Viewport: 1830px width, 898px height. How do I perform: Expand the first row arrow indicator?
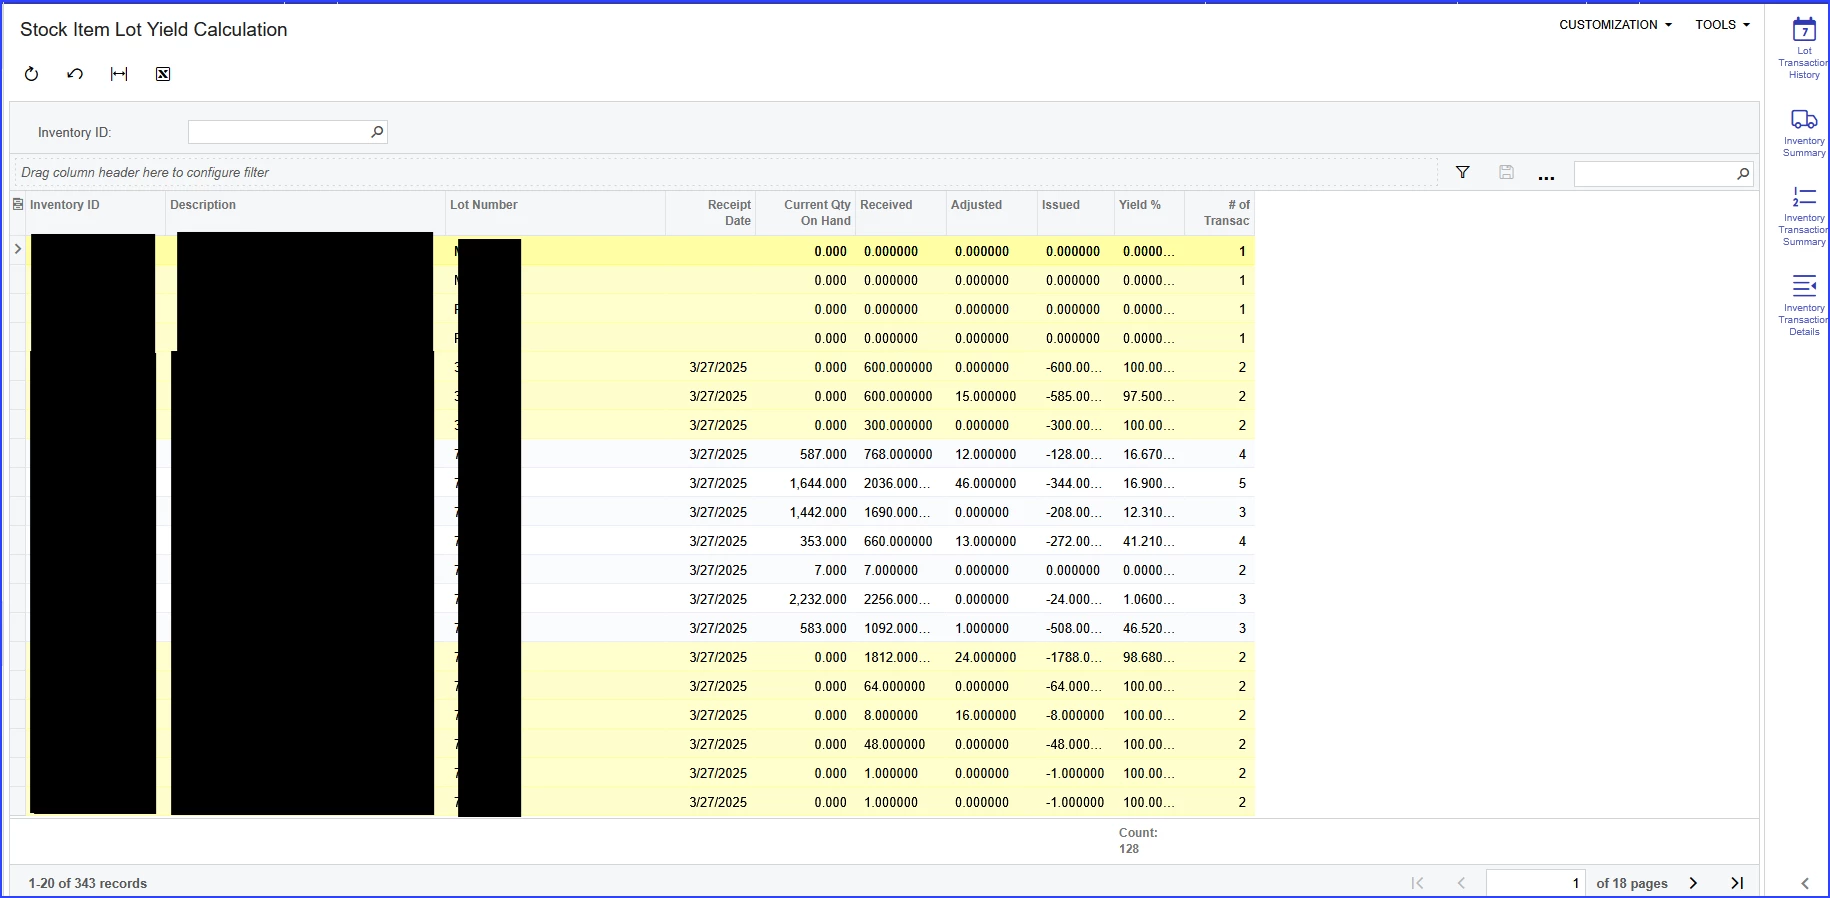pos(17,249)
